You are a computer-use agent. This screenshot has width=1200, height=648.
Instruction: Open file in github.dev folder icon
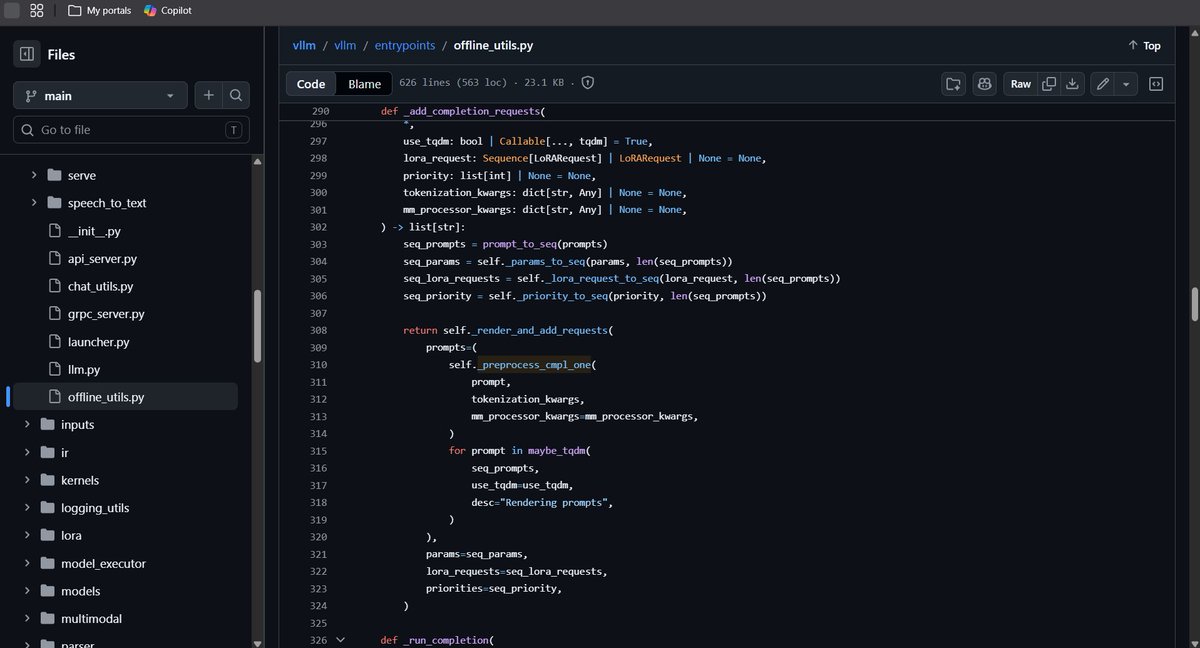tap(953, 84)
